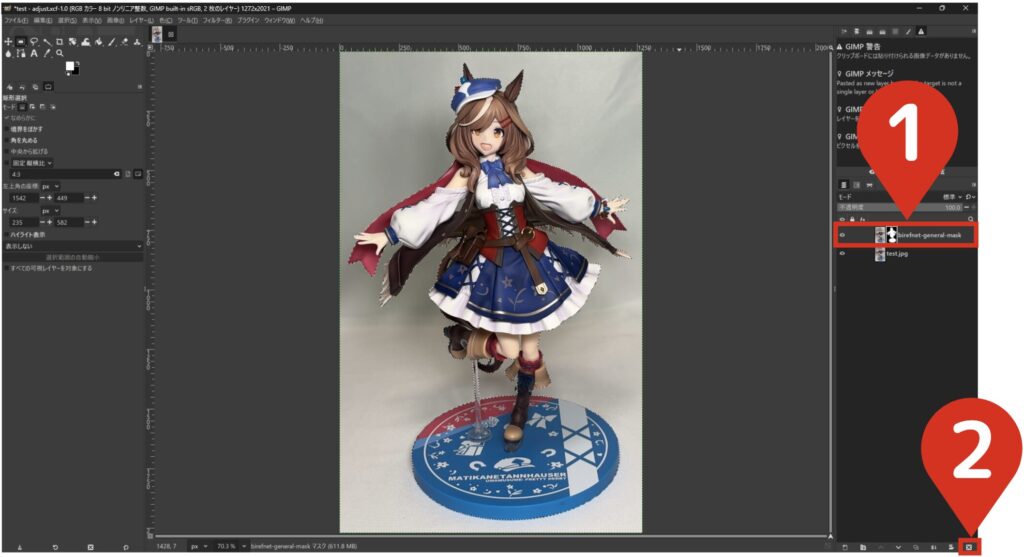This screenshot has width=1024, height=557.
Task: Choose Add to selection mode icon
Action: pyautogui.click(x=32, y=107)
